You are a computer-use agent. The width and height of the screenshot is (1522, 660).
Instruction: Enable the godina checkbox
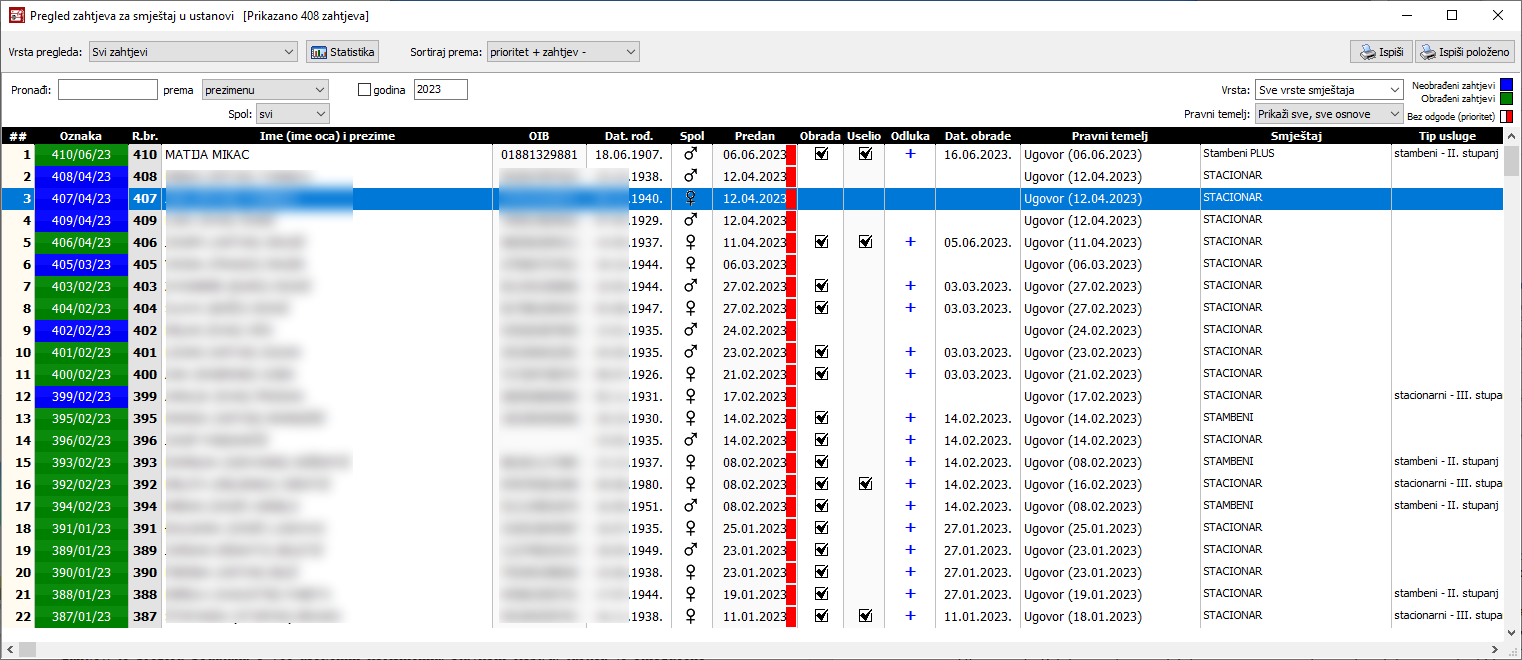click(364, 90)
